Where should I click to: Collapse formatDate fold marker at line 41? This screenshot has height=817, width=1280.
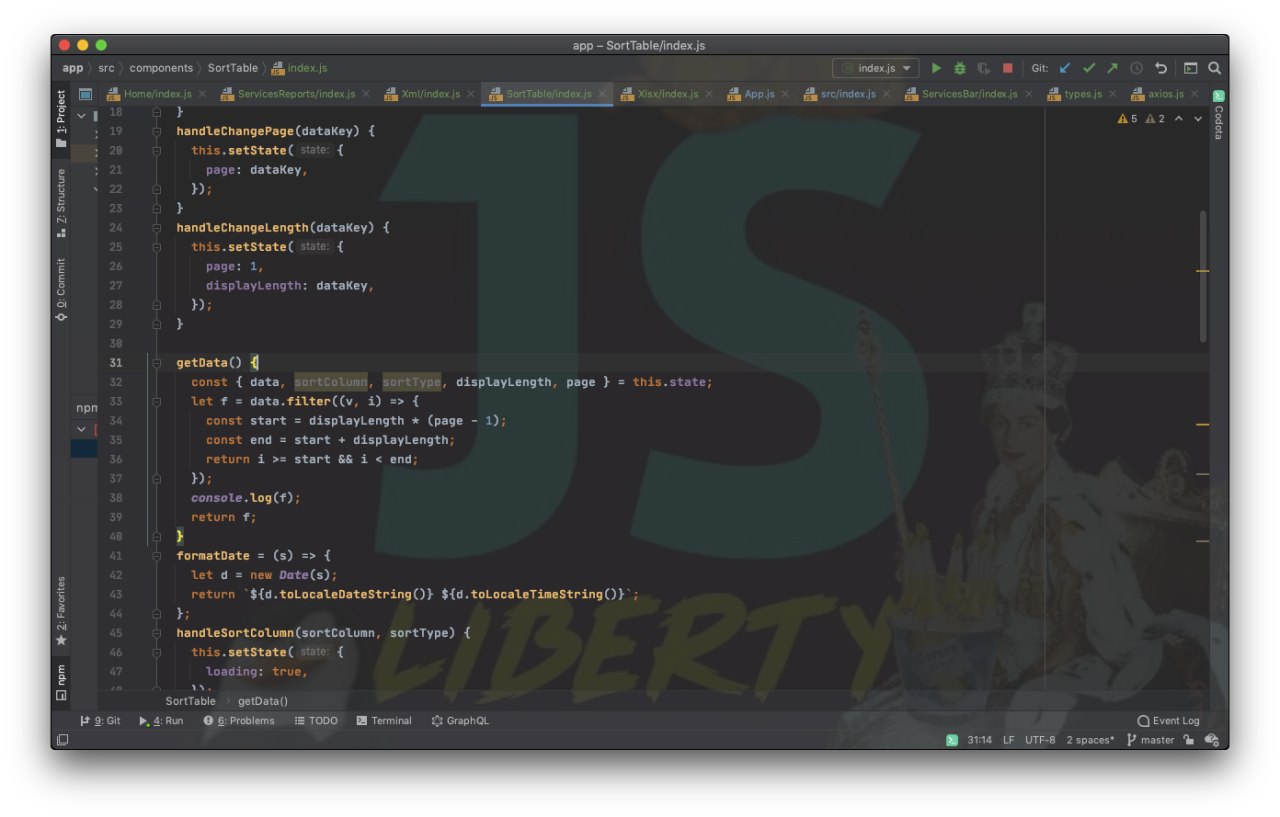(157, 556)
